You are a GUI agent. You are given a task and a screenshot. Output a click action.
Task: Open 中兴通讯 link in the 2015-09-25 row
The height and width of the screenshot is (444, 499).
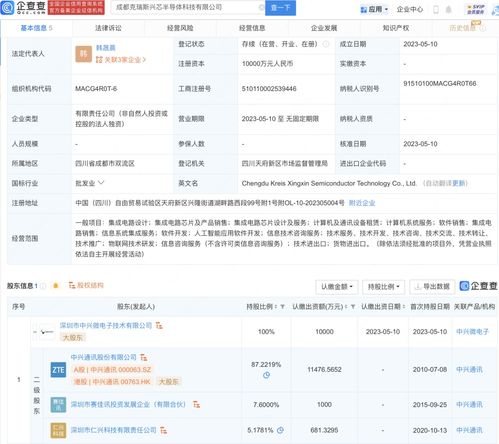pyautogui.click(x=469, y=405)
